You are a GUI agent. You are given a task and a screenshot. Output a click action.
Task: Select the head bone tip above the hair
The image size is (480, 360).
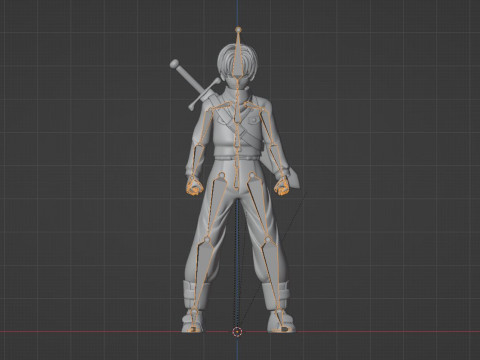pyautogui.click(x=238, y=30)
